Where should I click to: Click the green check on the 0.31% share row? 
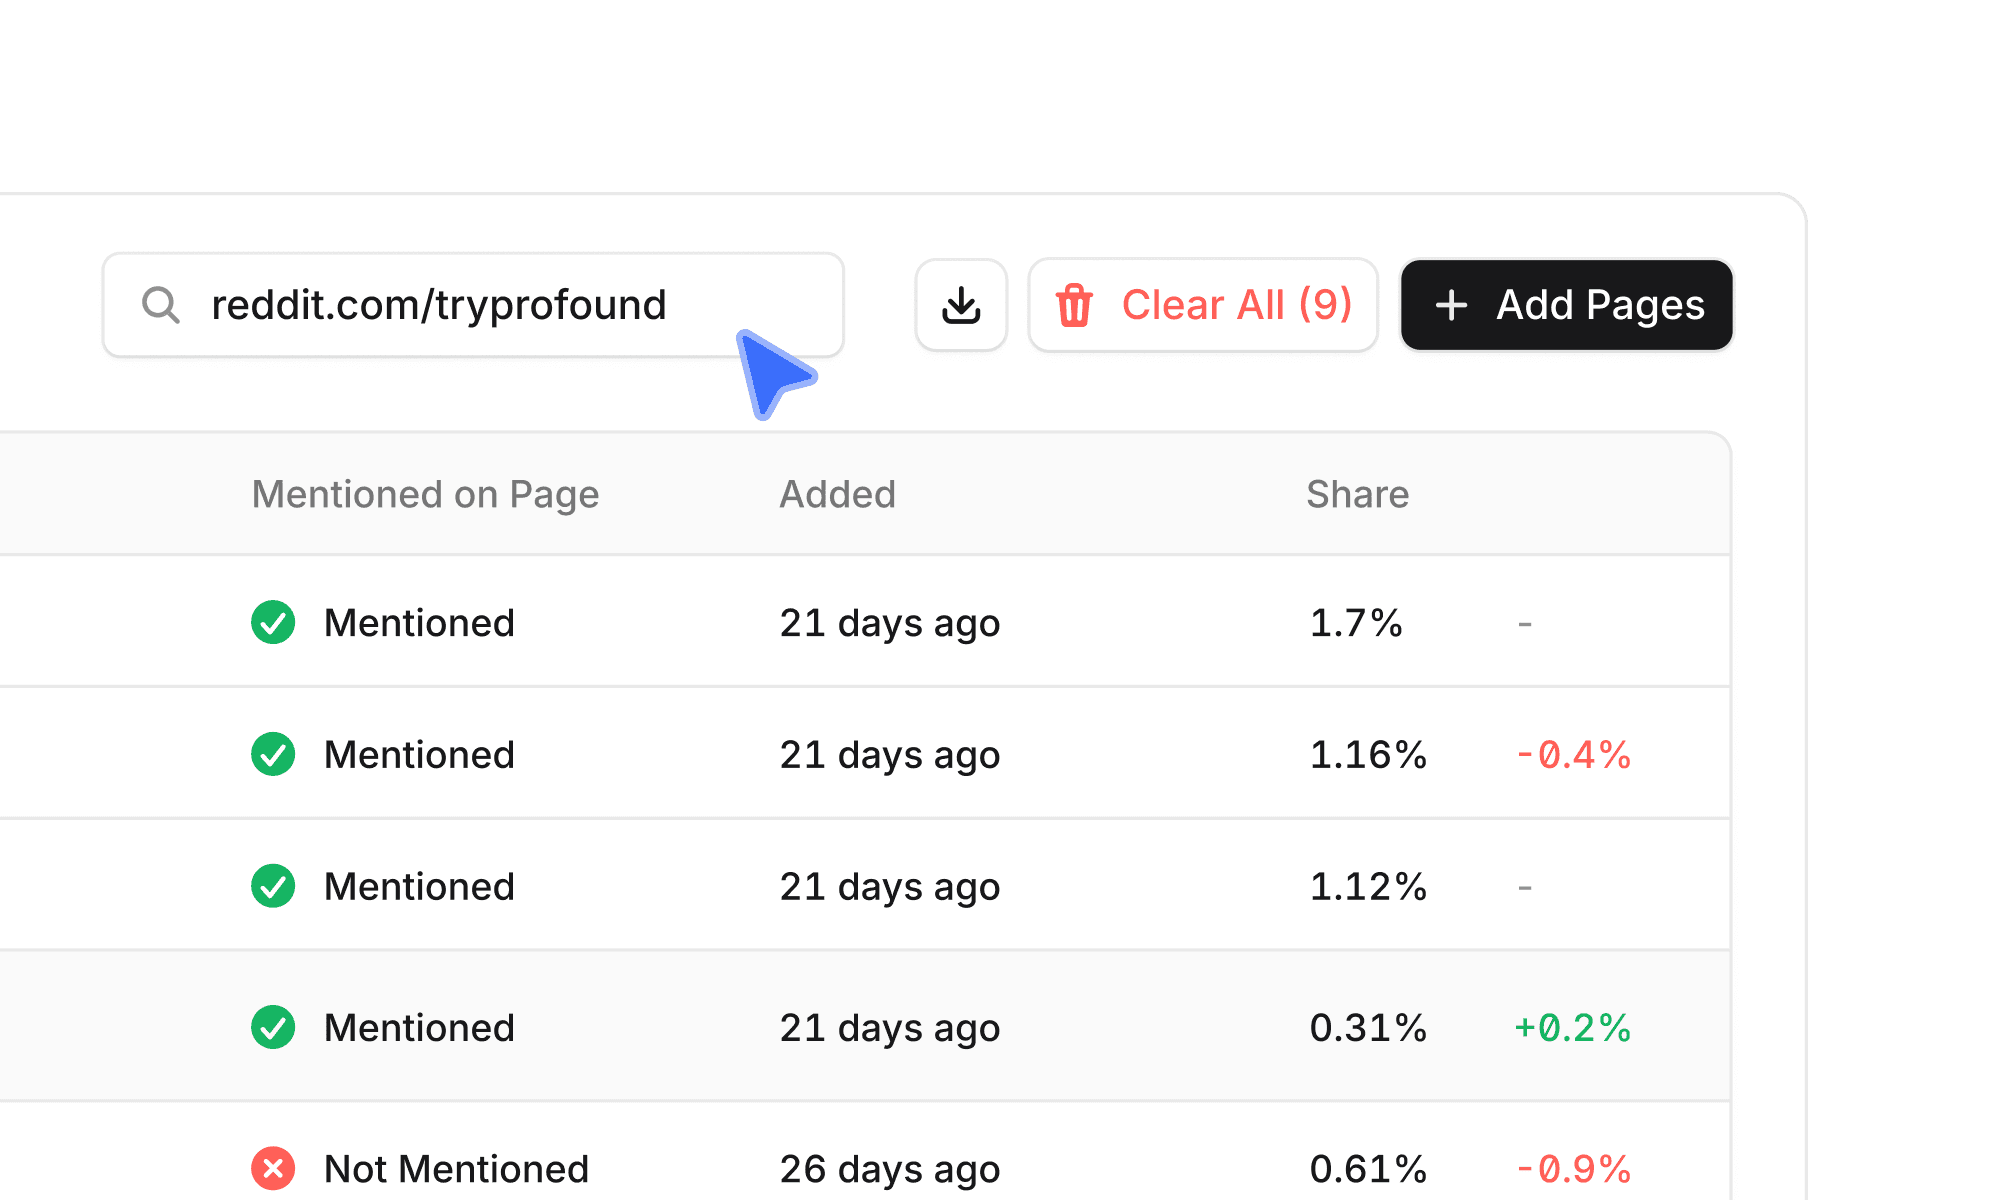point(272,1027)
